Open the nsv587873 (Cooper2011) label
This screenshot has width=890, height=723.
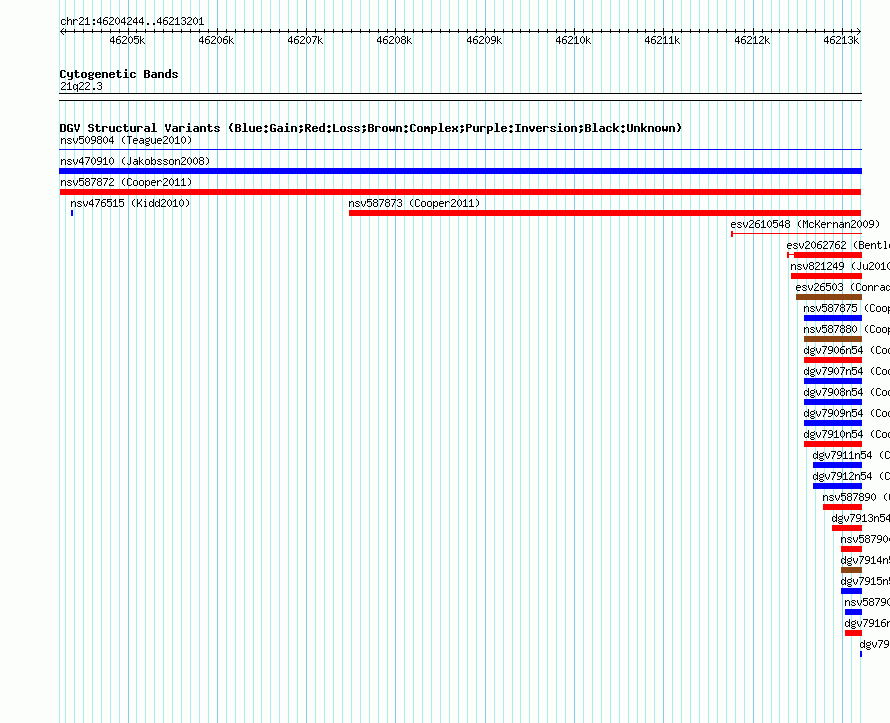coord(414,203)
